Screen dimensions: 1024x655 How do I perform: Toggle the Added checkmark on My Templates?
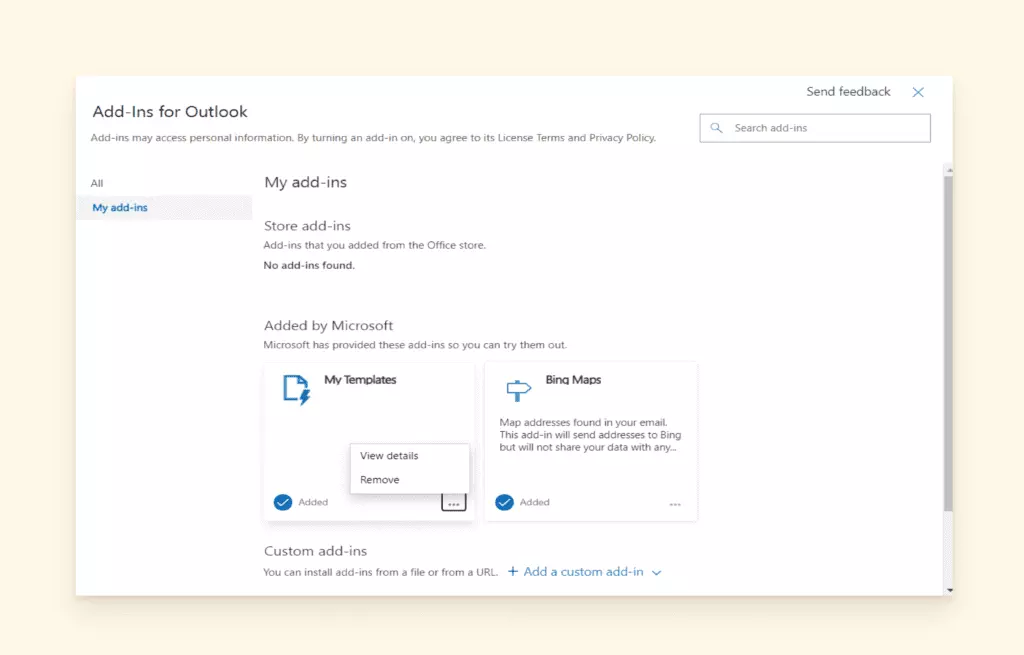pyautogui.click(x=283, y=502)
